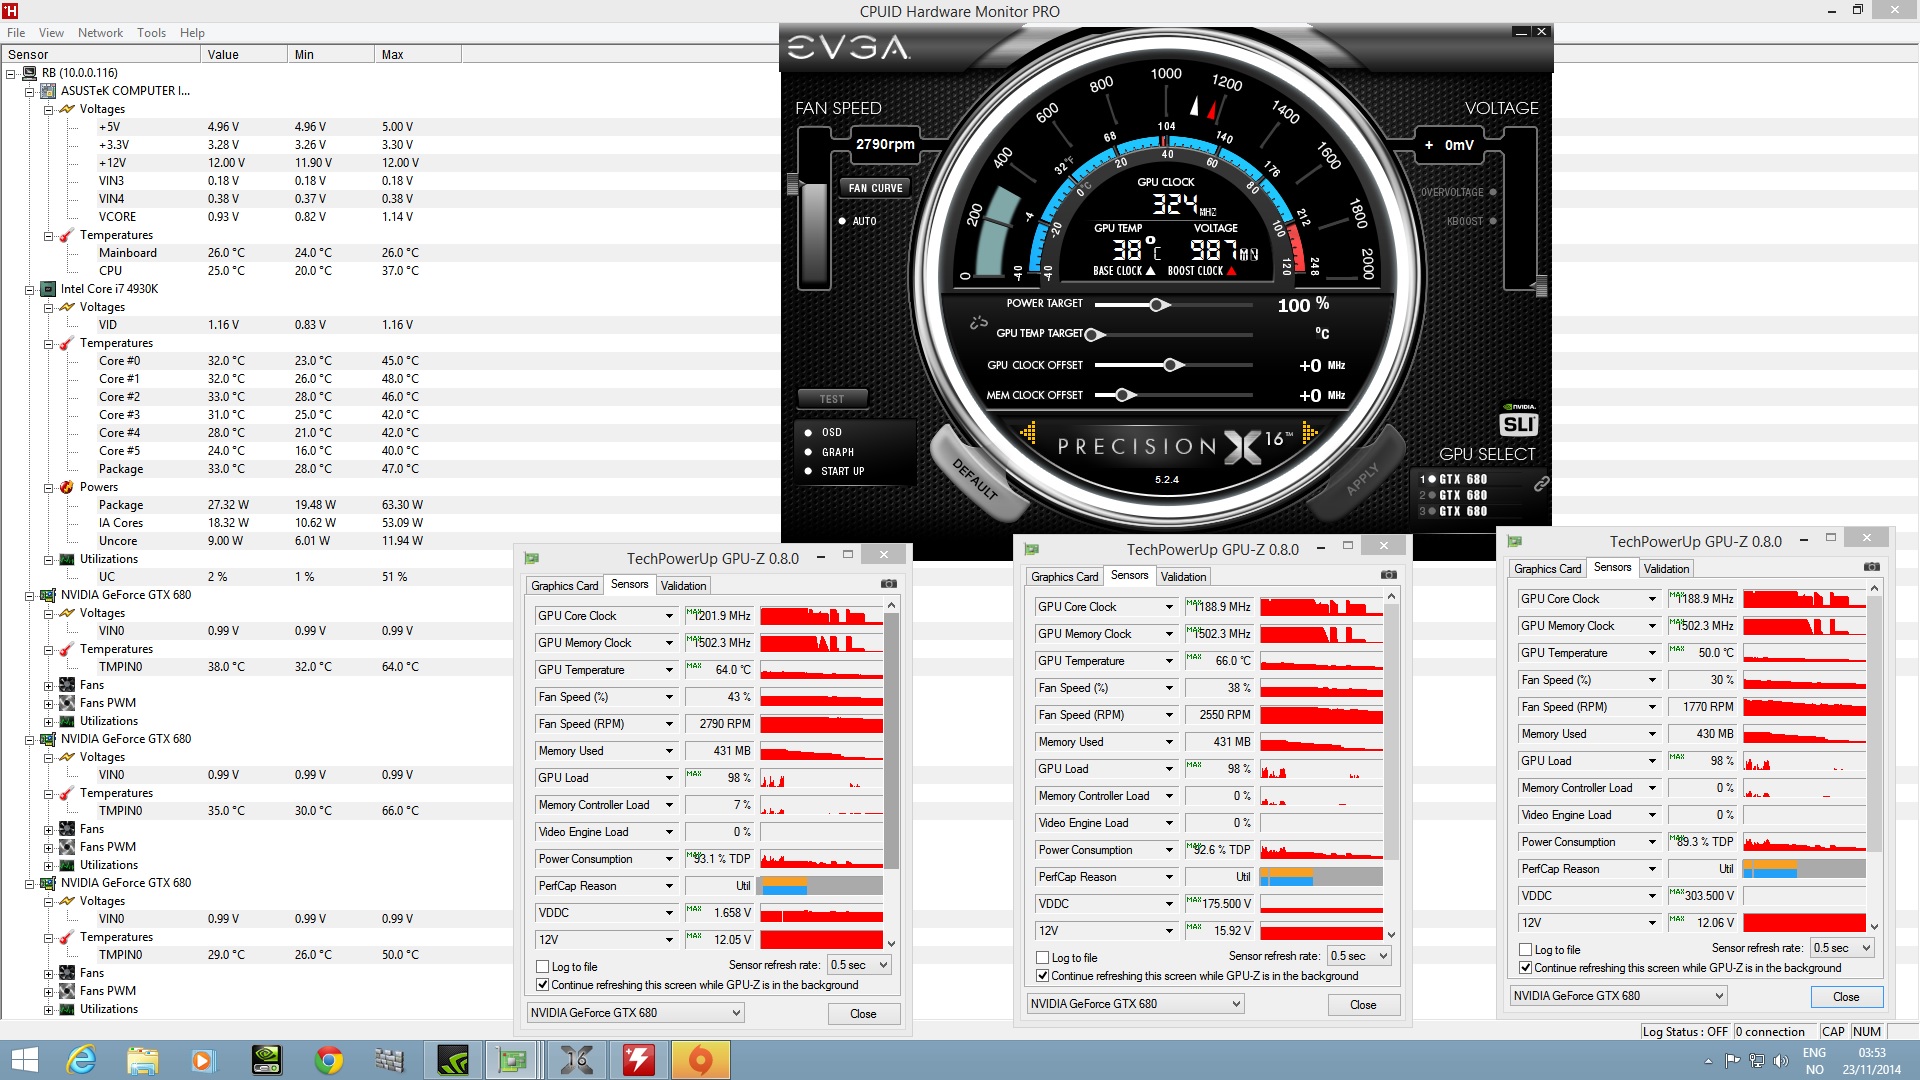1920x1080 pixels.
Task: Open the Tools menu in HWMonitor
Action: [x=151, y=32]
